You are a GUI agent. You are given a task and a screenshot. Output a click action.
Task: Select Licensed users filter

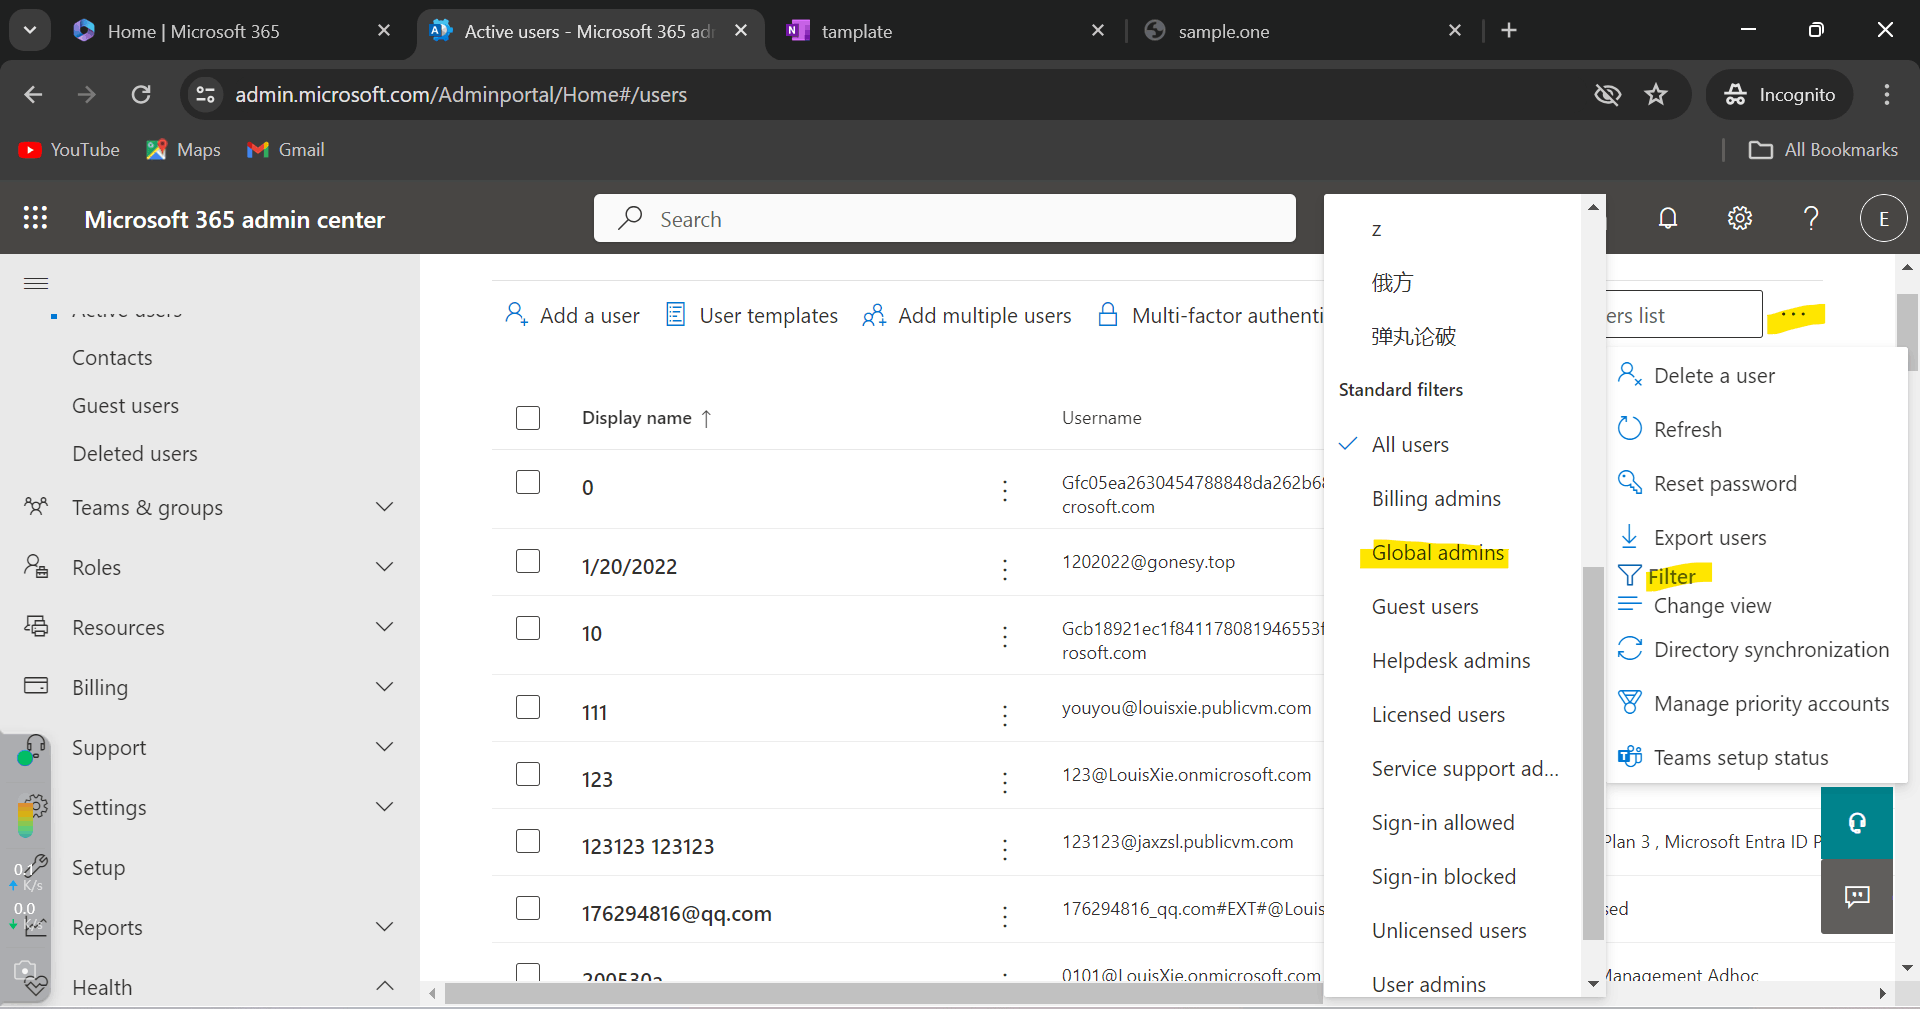1438,715
